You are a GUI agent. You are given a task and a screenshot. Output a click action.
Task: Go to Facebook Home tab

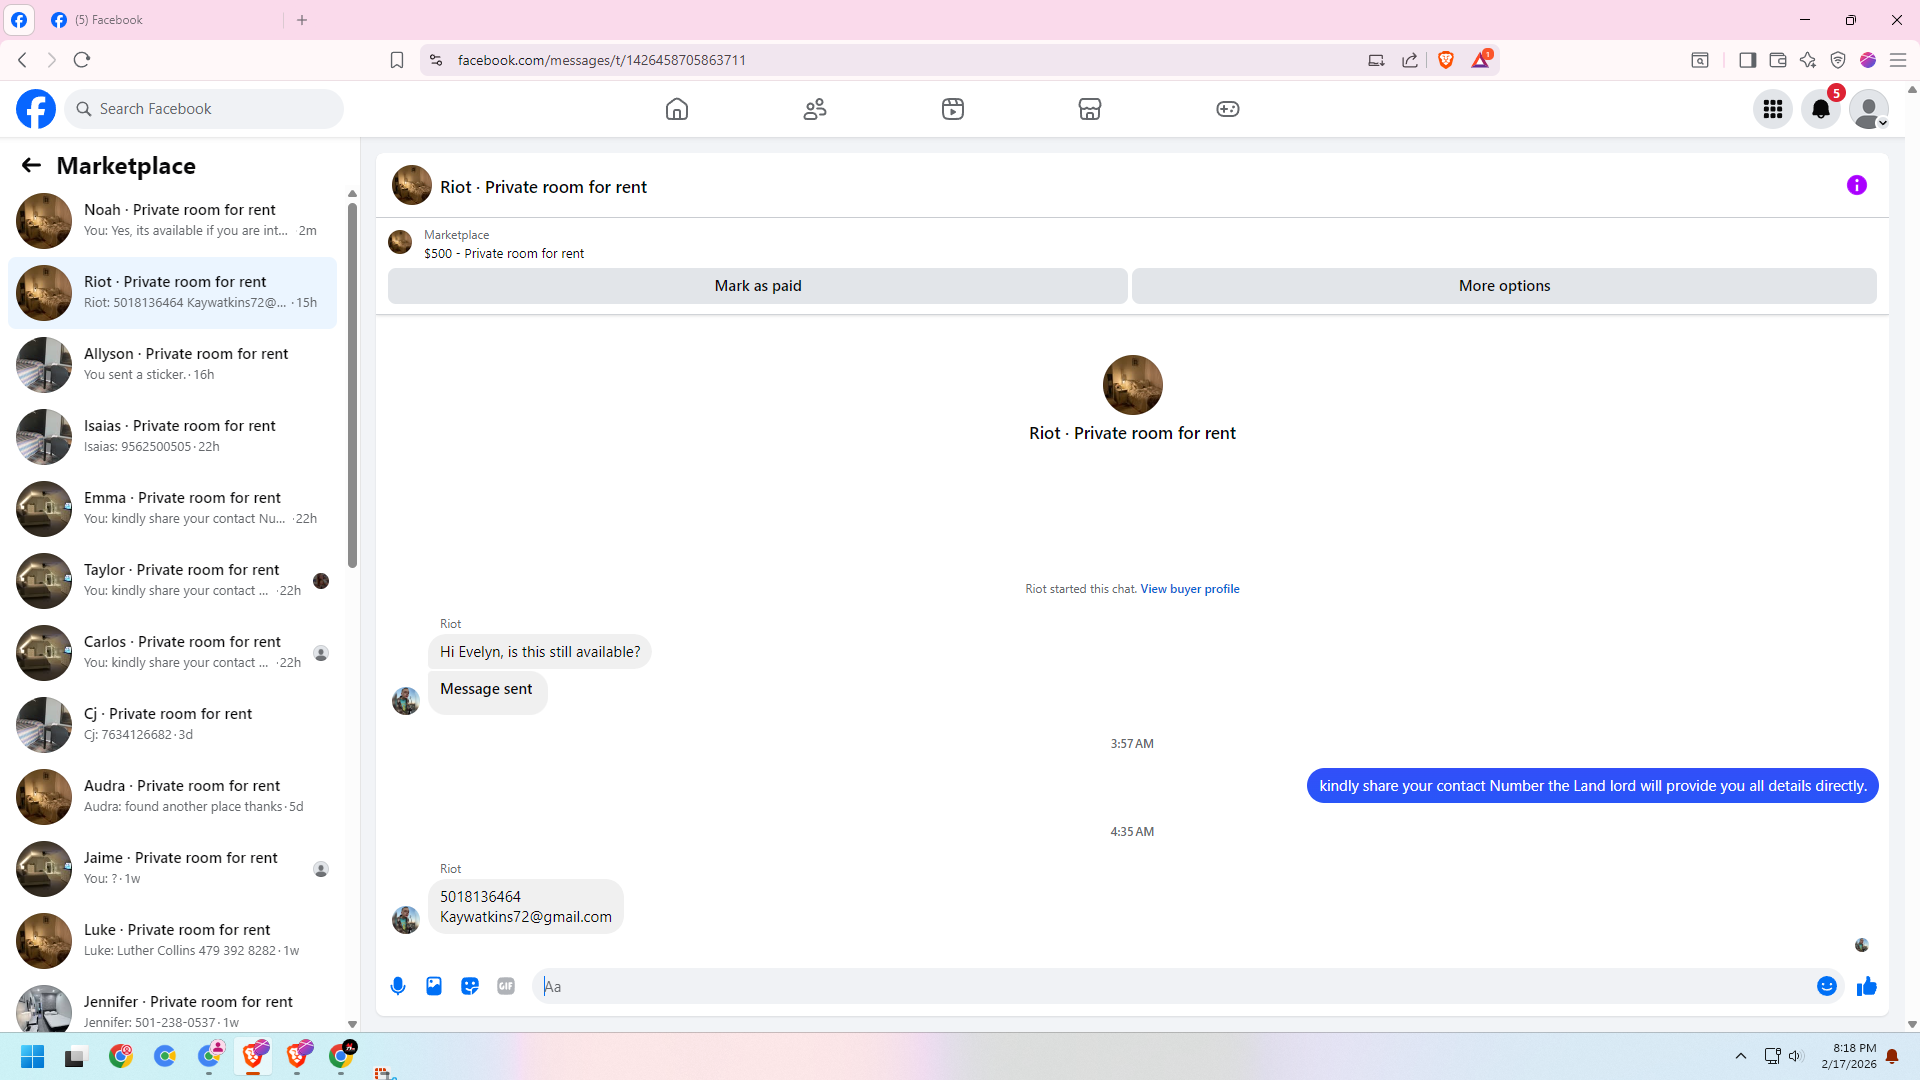(677, 109)
